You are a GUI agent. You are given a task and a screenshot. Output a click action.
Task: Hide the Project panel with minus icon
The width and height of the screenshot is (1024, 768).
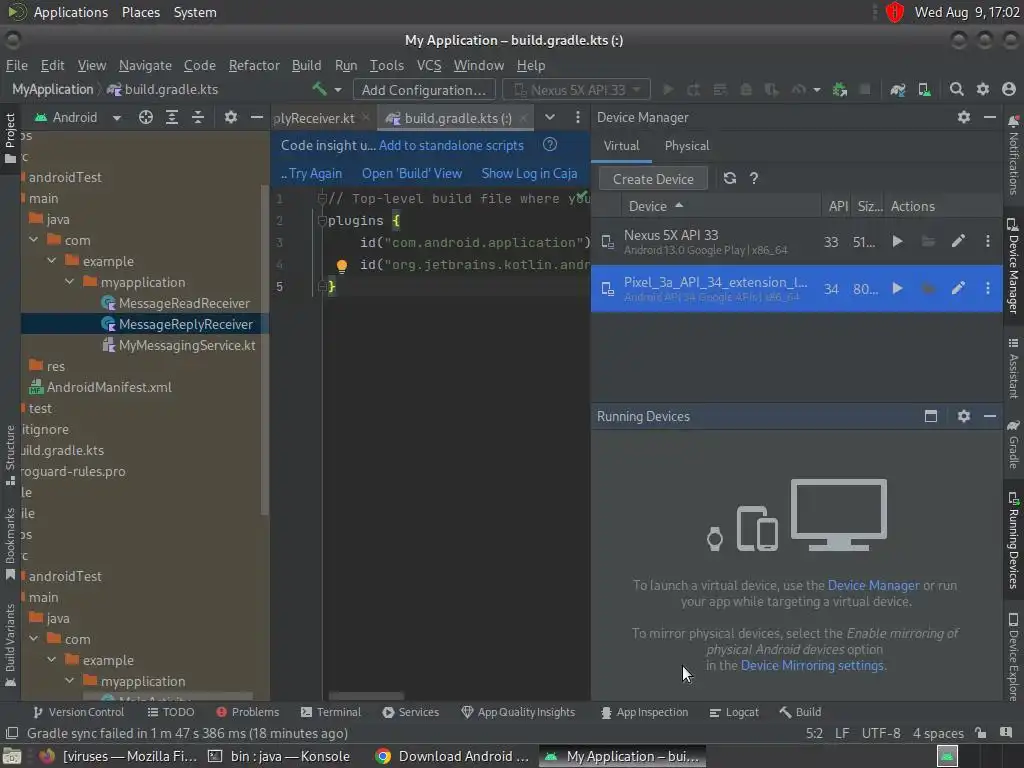pyautogui.click(x=257, y=117)
